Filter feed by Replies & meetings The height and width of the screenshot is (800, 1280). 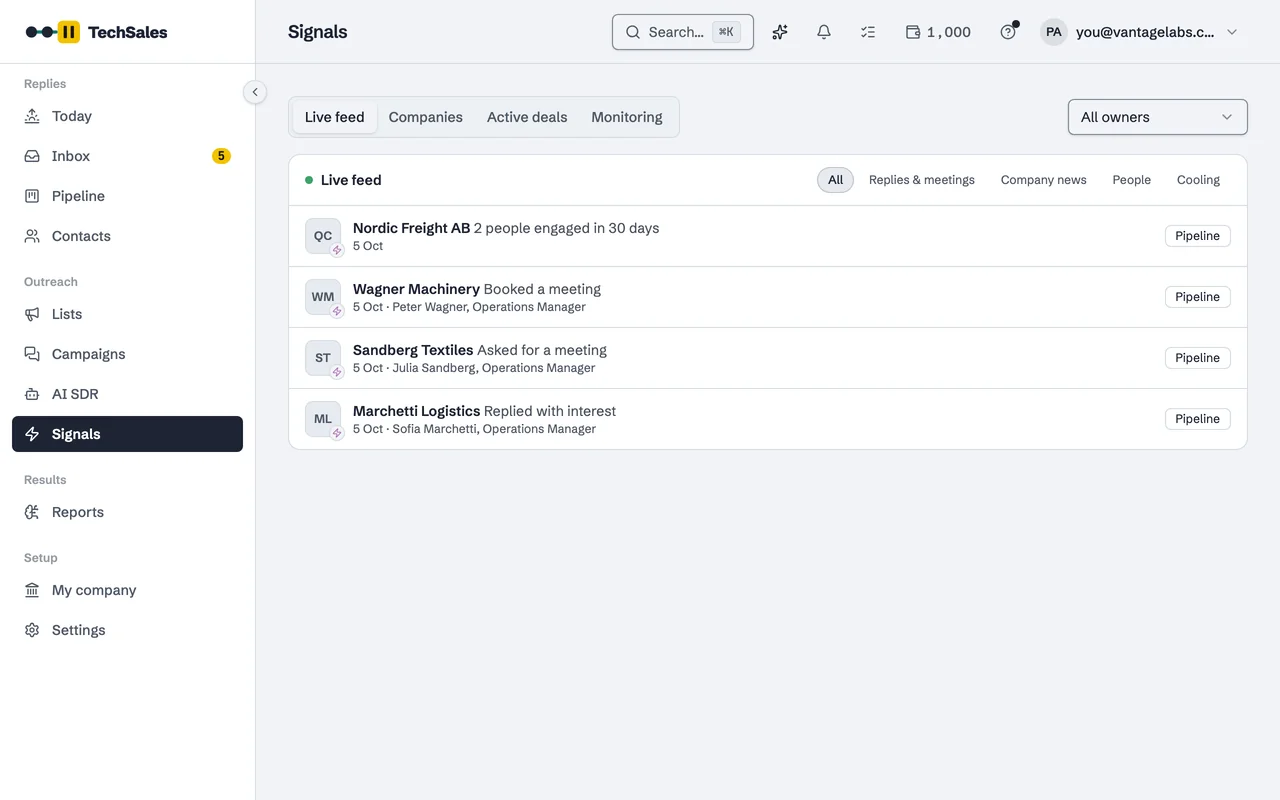[x=922, y=180]
